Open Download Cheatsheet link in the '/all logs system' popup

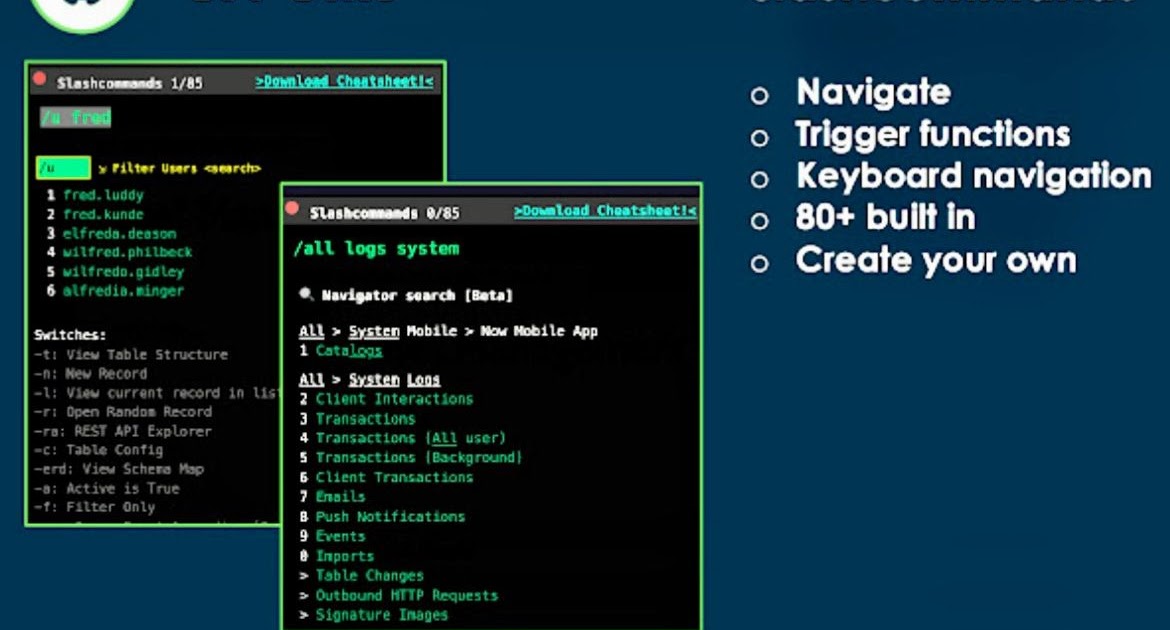coord(604,211)
